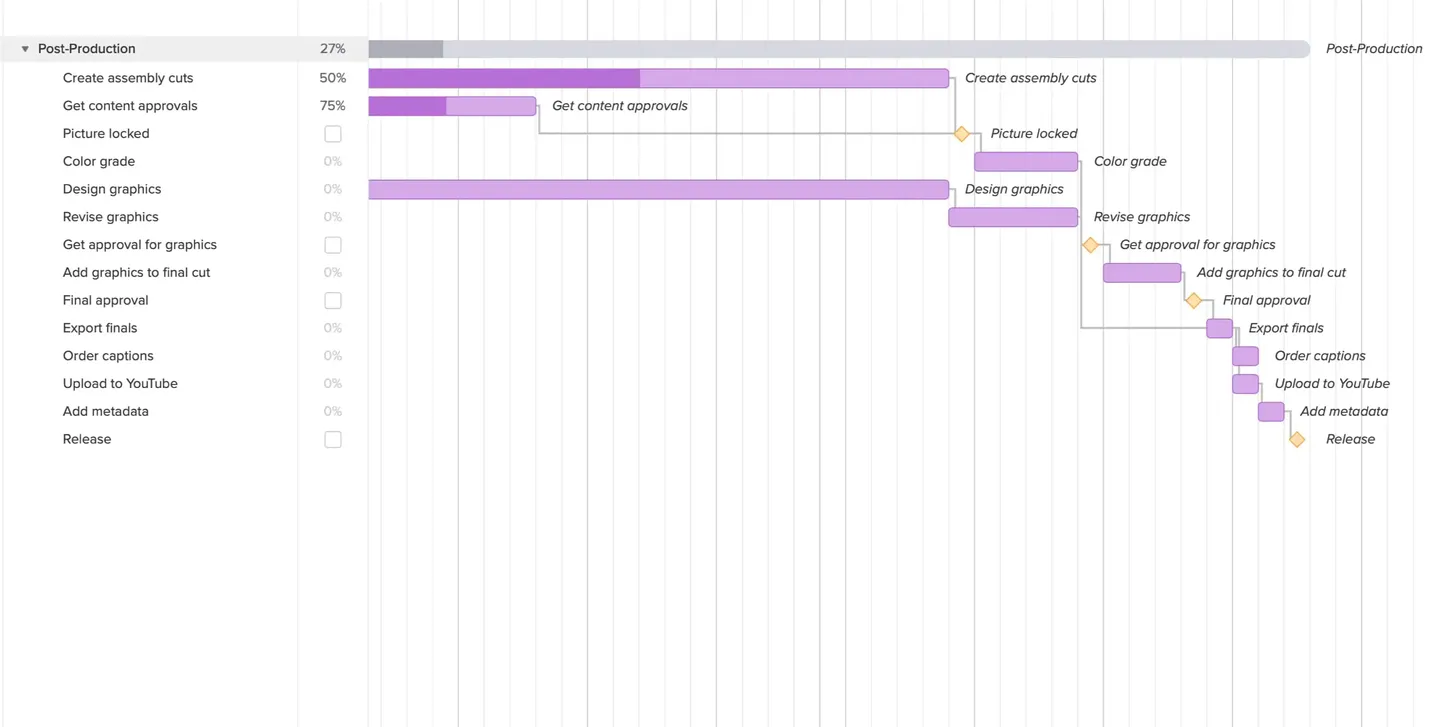Select Create assembly cuts in task list

click(128, 78)
